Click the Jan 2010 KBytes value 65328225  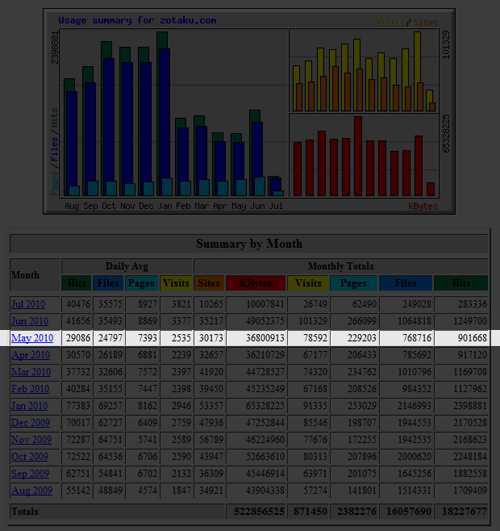(265, 405)
